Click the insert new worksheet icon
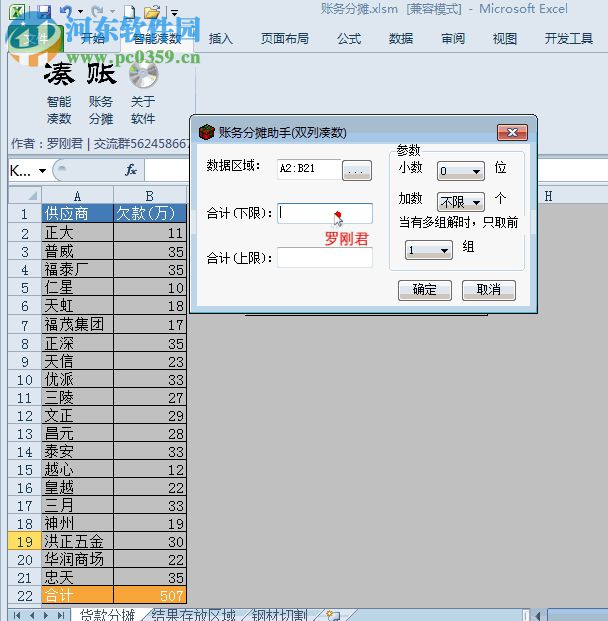608x621 pixels. pyautogui.click(x=333, y=615)
